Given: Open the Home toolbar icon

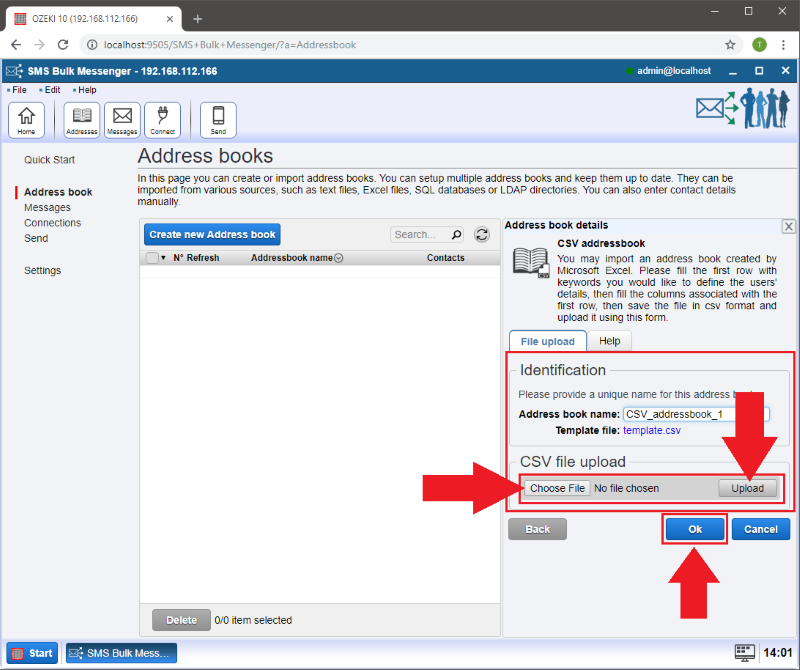Looking at the screenshot, I should (x=26, y=119).
